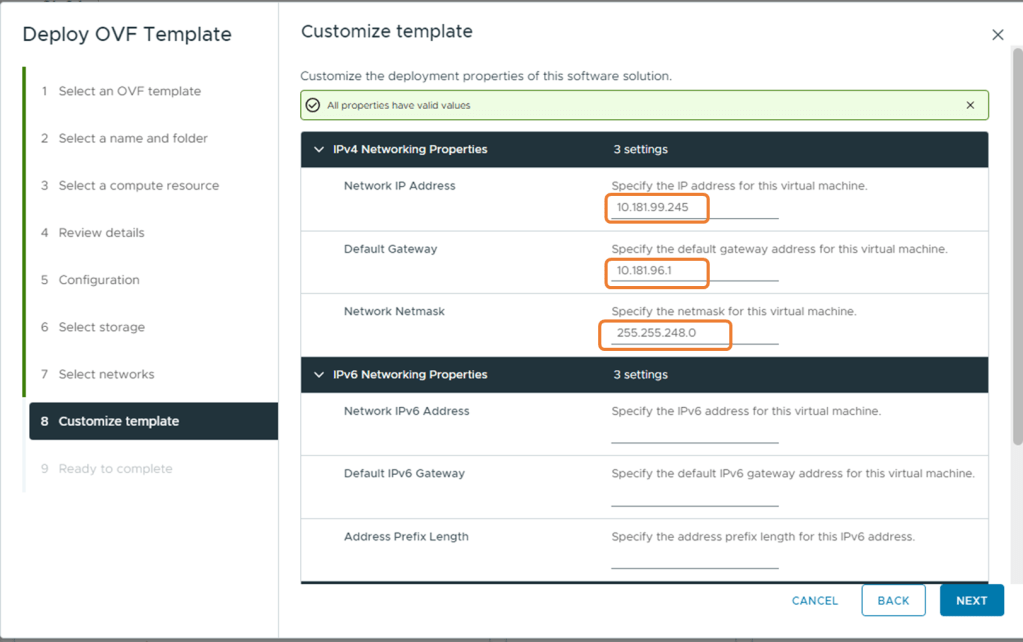Go back with the BACK button

893,600
